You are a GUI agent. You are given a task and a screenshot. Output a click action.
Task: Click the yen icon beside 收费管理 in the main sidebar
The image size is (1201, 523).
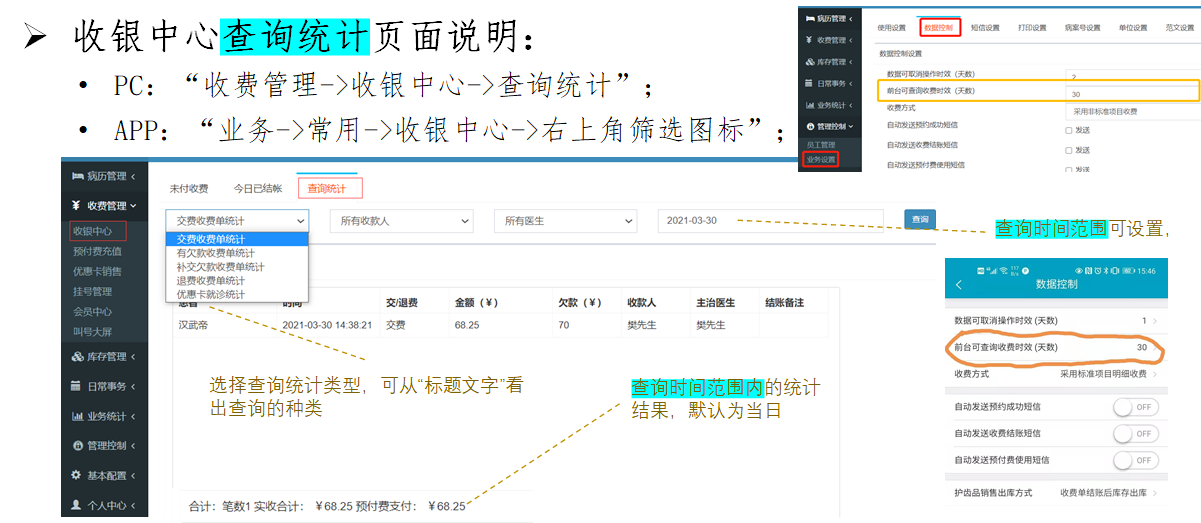coord(77,206)
